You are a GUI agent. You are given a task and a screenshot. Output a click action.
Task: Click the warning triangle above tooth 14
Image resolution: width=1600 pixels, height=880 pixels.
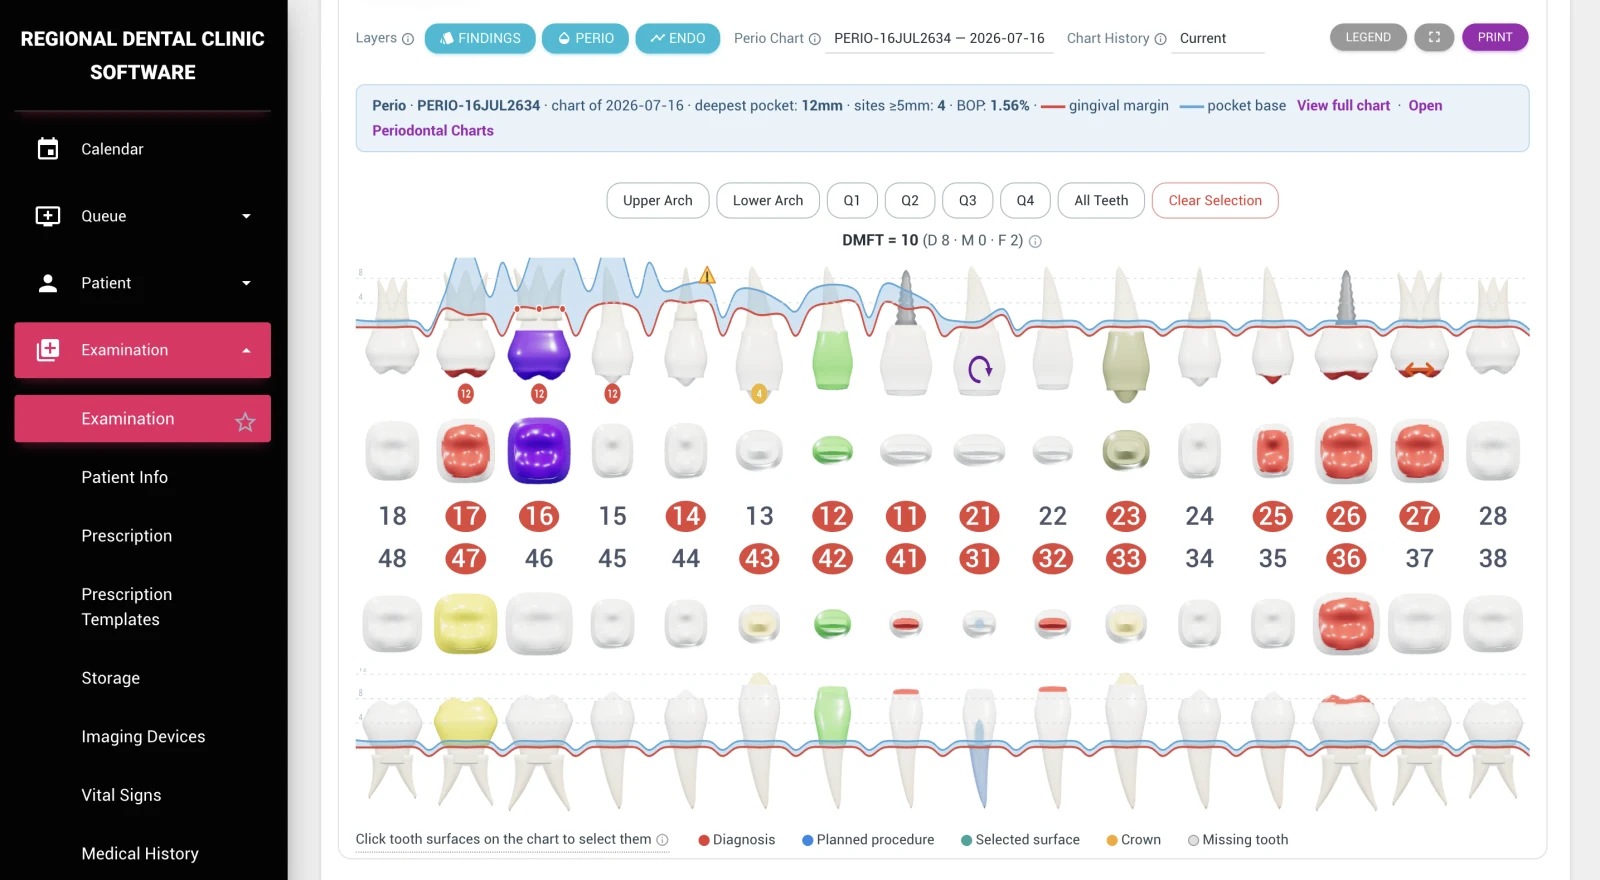click(707, 275)
